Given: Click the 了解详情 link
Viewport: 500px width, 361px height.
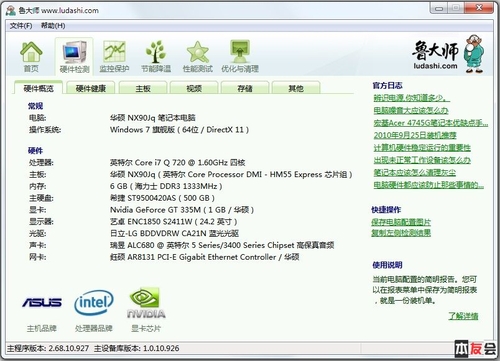Looking at the screenshot, I should pos(463,316).
